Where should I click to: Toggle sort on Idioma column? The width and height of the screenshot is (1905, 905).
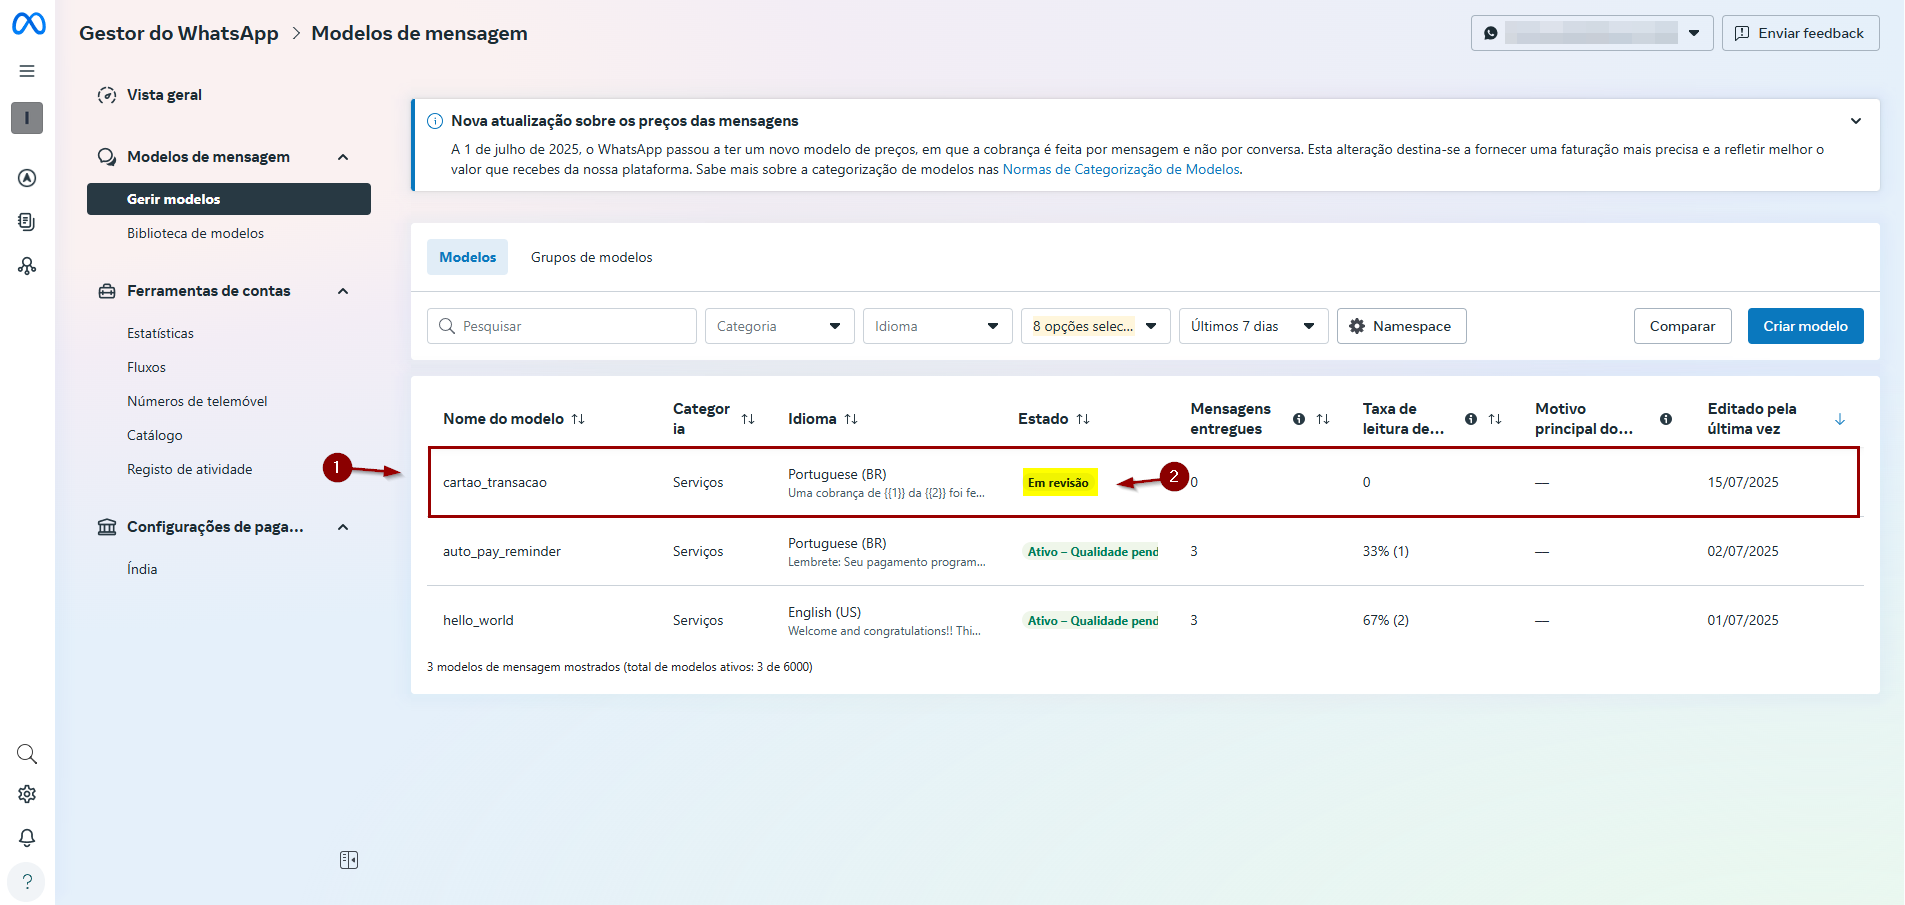pos(851,419)
